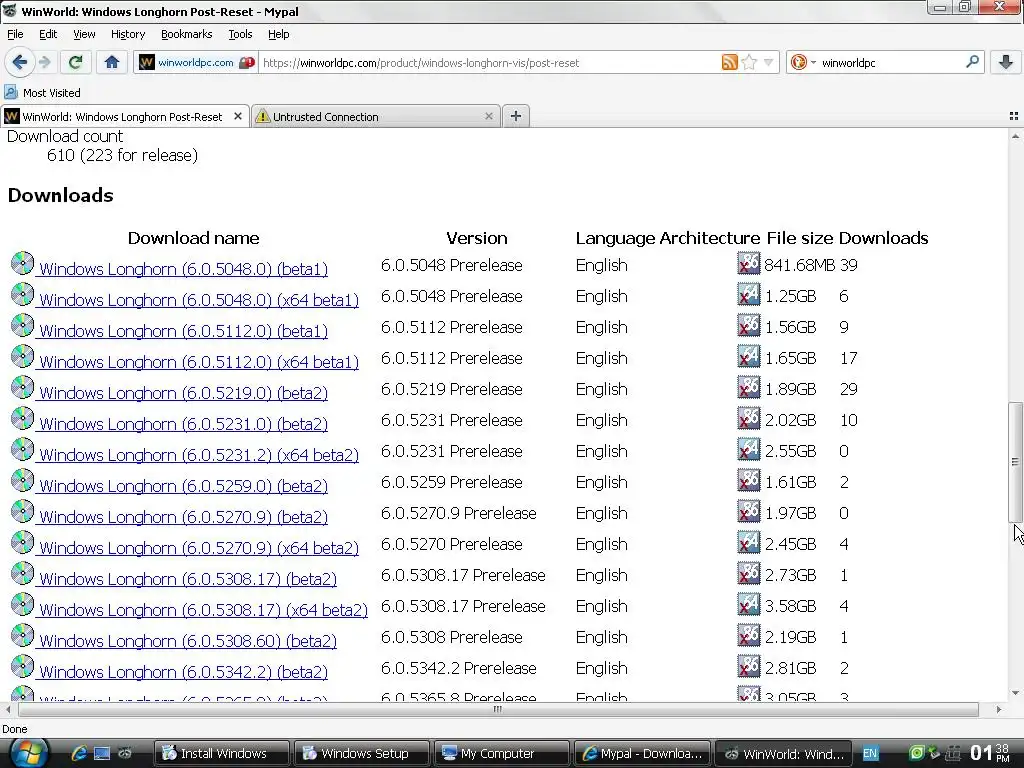Screen dimensions: 1024x768
Task: Click the Forward navigation arrow
Action: (x=44, y=62)
